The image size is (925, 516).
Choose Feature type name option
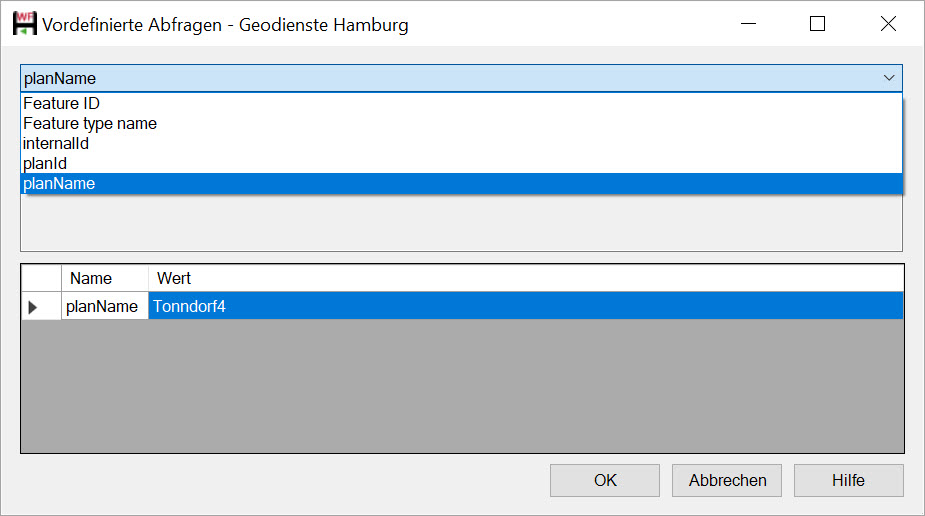point(90,124)
